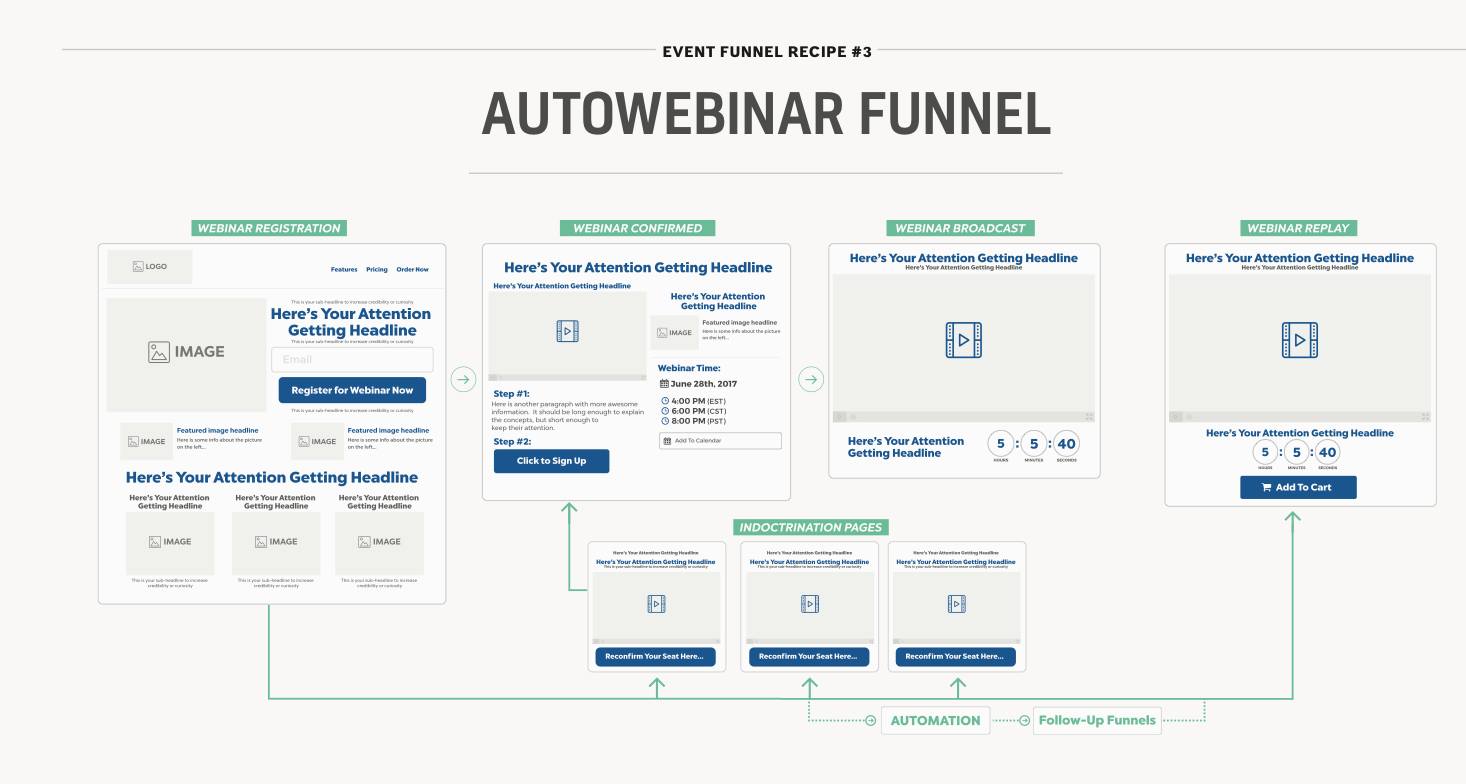Click Reconfirm Your Seat on middle indoctrination page
Screen dimensions: 1466x784
[x=809, y=657]
